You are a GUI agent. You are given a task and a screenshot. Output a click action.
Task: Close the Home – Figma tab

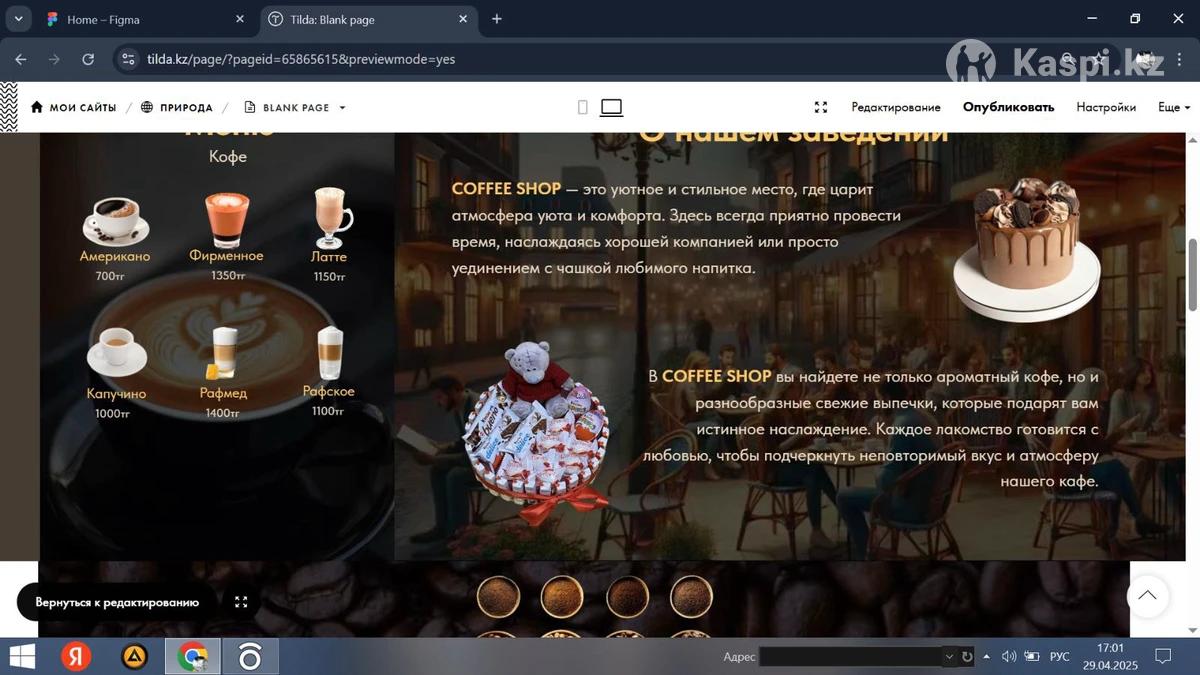[x=240, y=19]
